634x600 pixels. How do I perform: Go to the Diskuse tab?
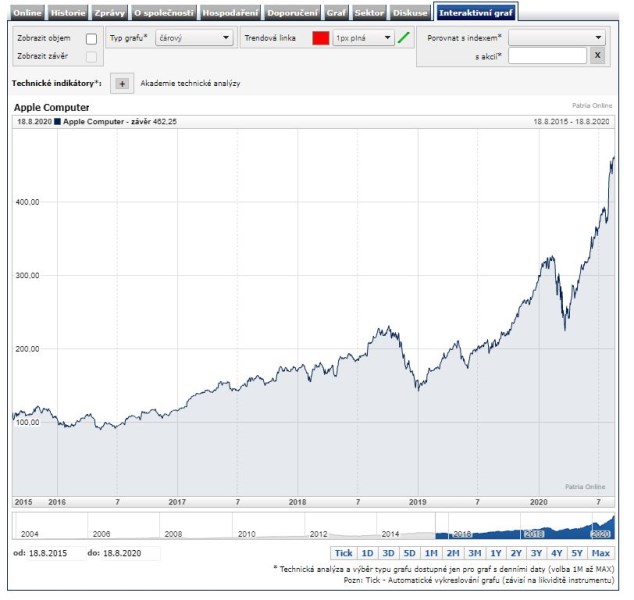410,13
